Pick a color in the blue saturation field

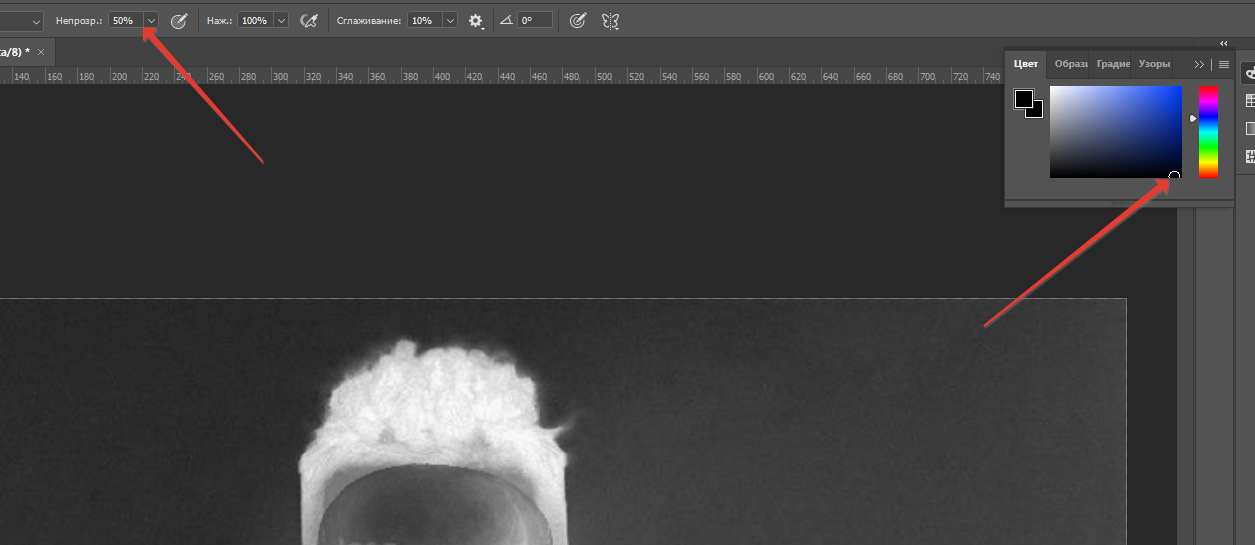[1115, 132]
